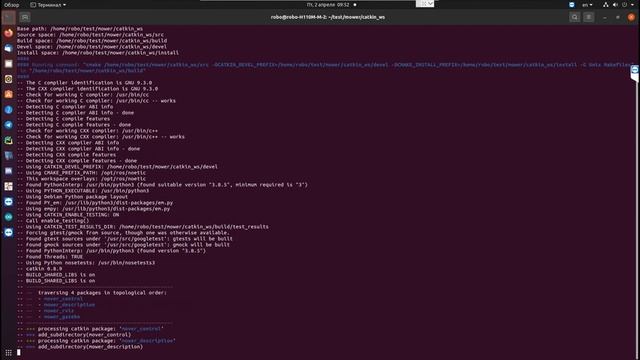Click the terminal window title
This screenshot has height=360, width=640.
[x=328, y=17]
